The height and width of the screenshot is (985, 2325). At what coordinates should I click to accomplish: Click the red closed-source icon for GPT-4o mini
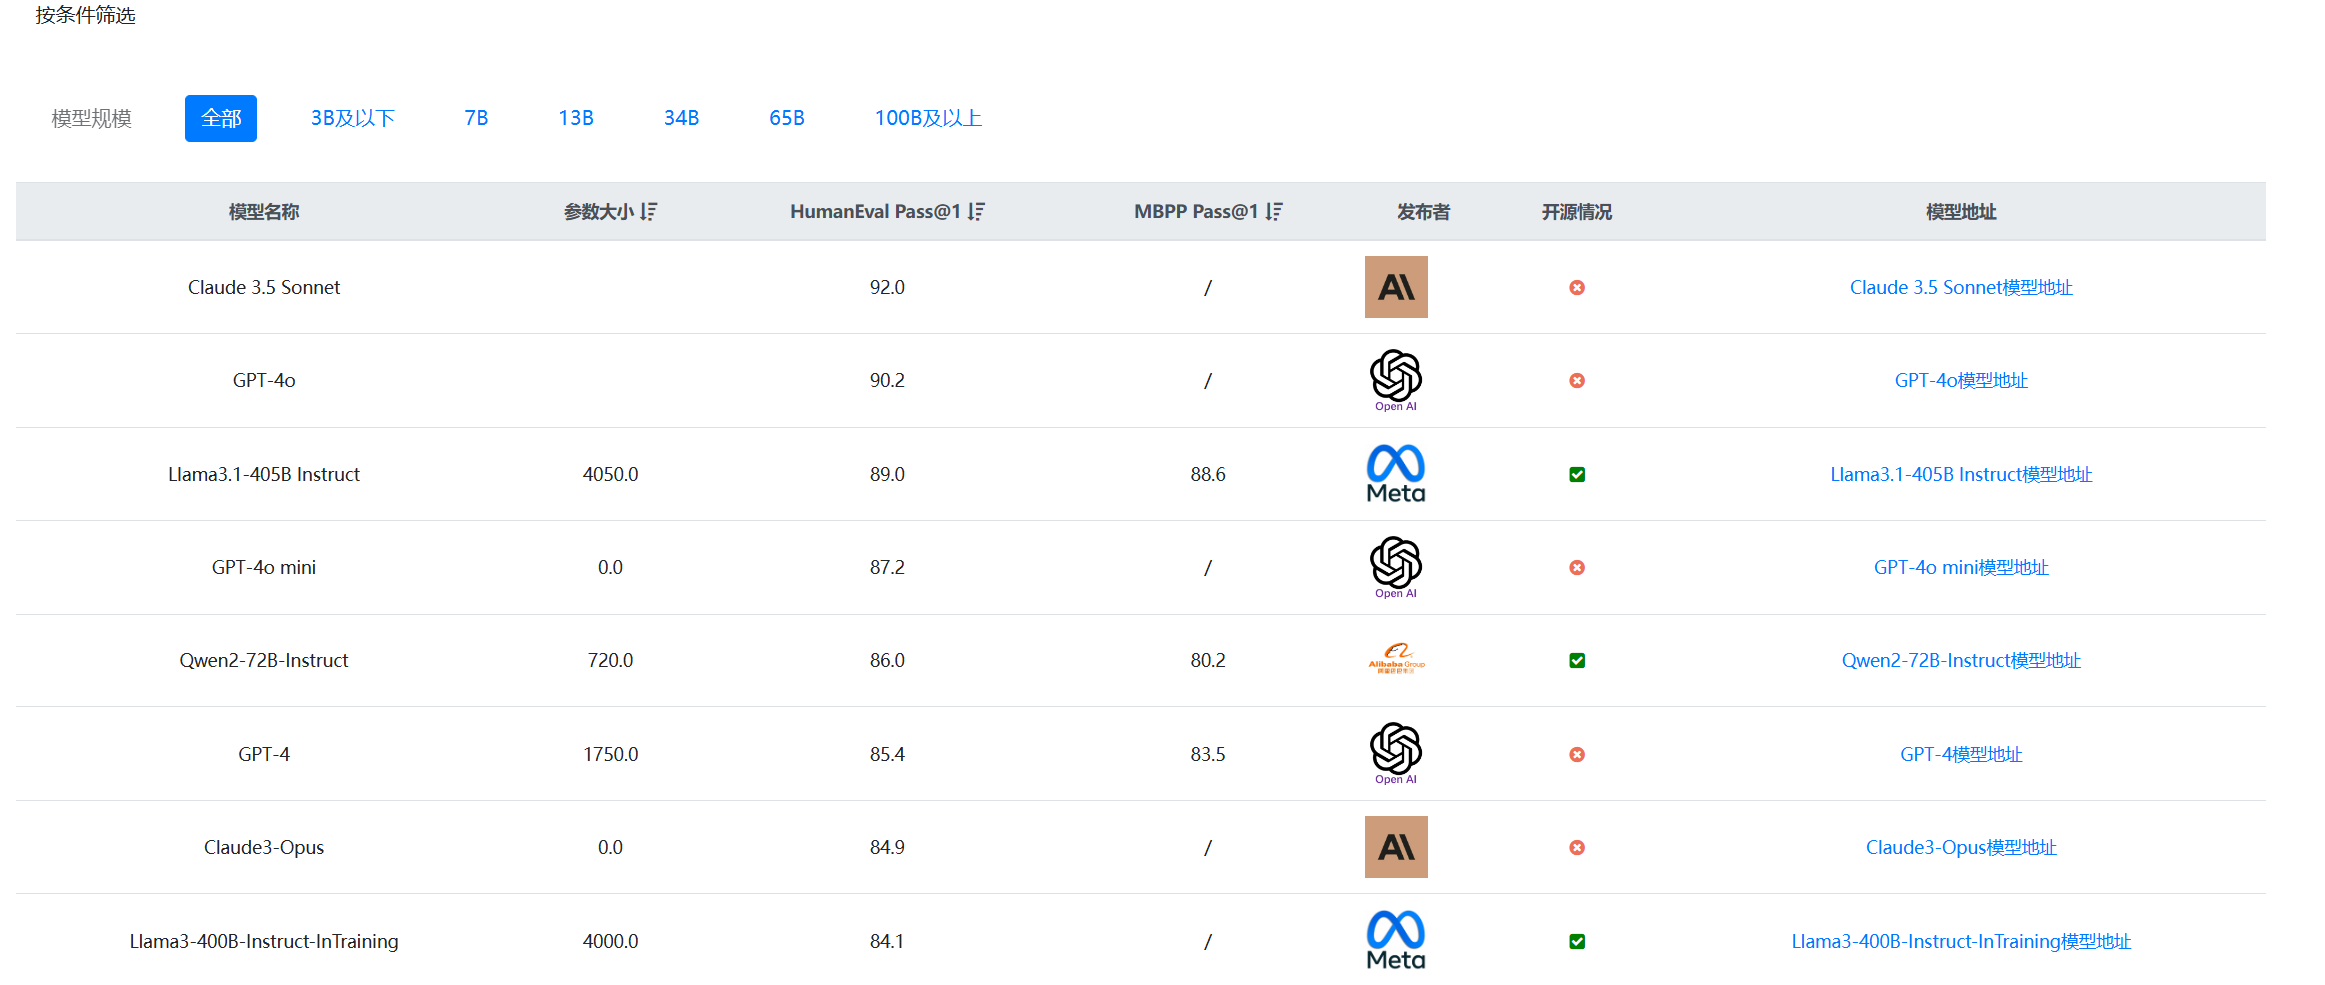coord(1577,567)
